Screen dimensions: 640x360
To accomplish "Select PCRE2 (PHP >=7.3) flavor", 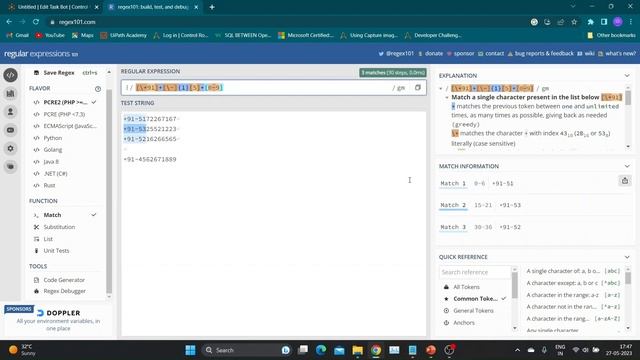I will coord(66,102).
